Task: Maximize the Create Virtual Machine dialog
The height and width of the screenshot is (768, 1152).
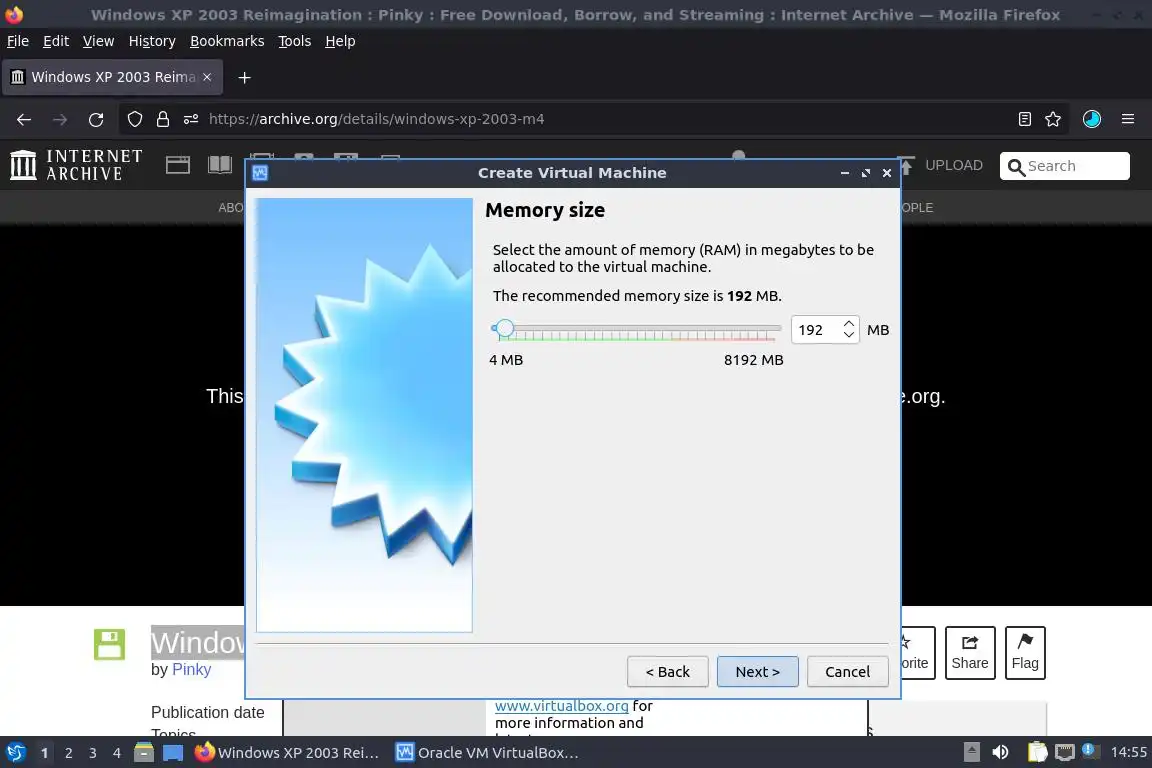Action: pos(866,173)
